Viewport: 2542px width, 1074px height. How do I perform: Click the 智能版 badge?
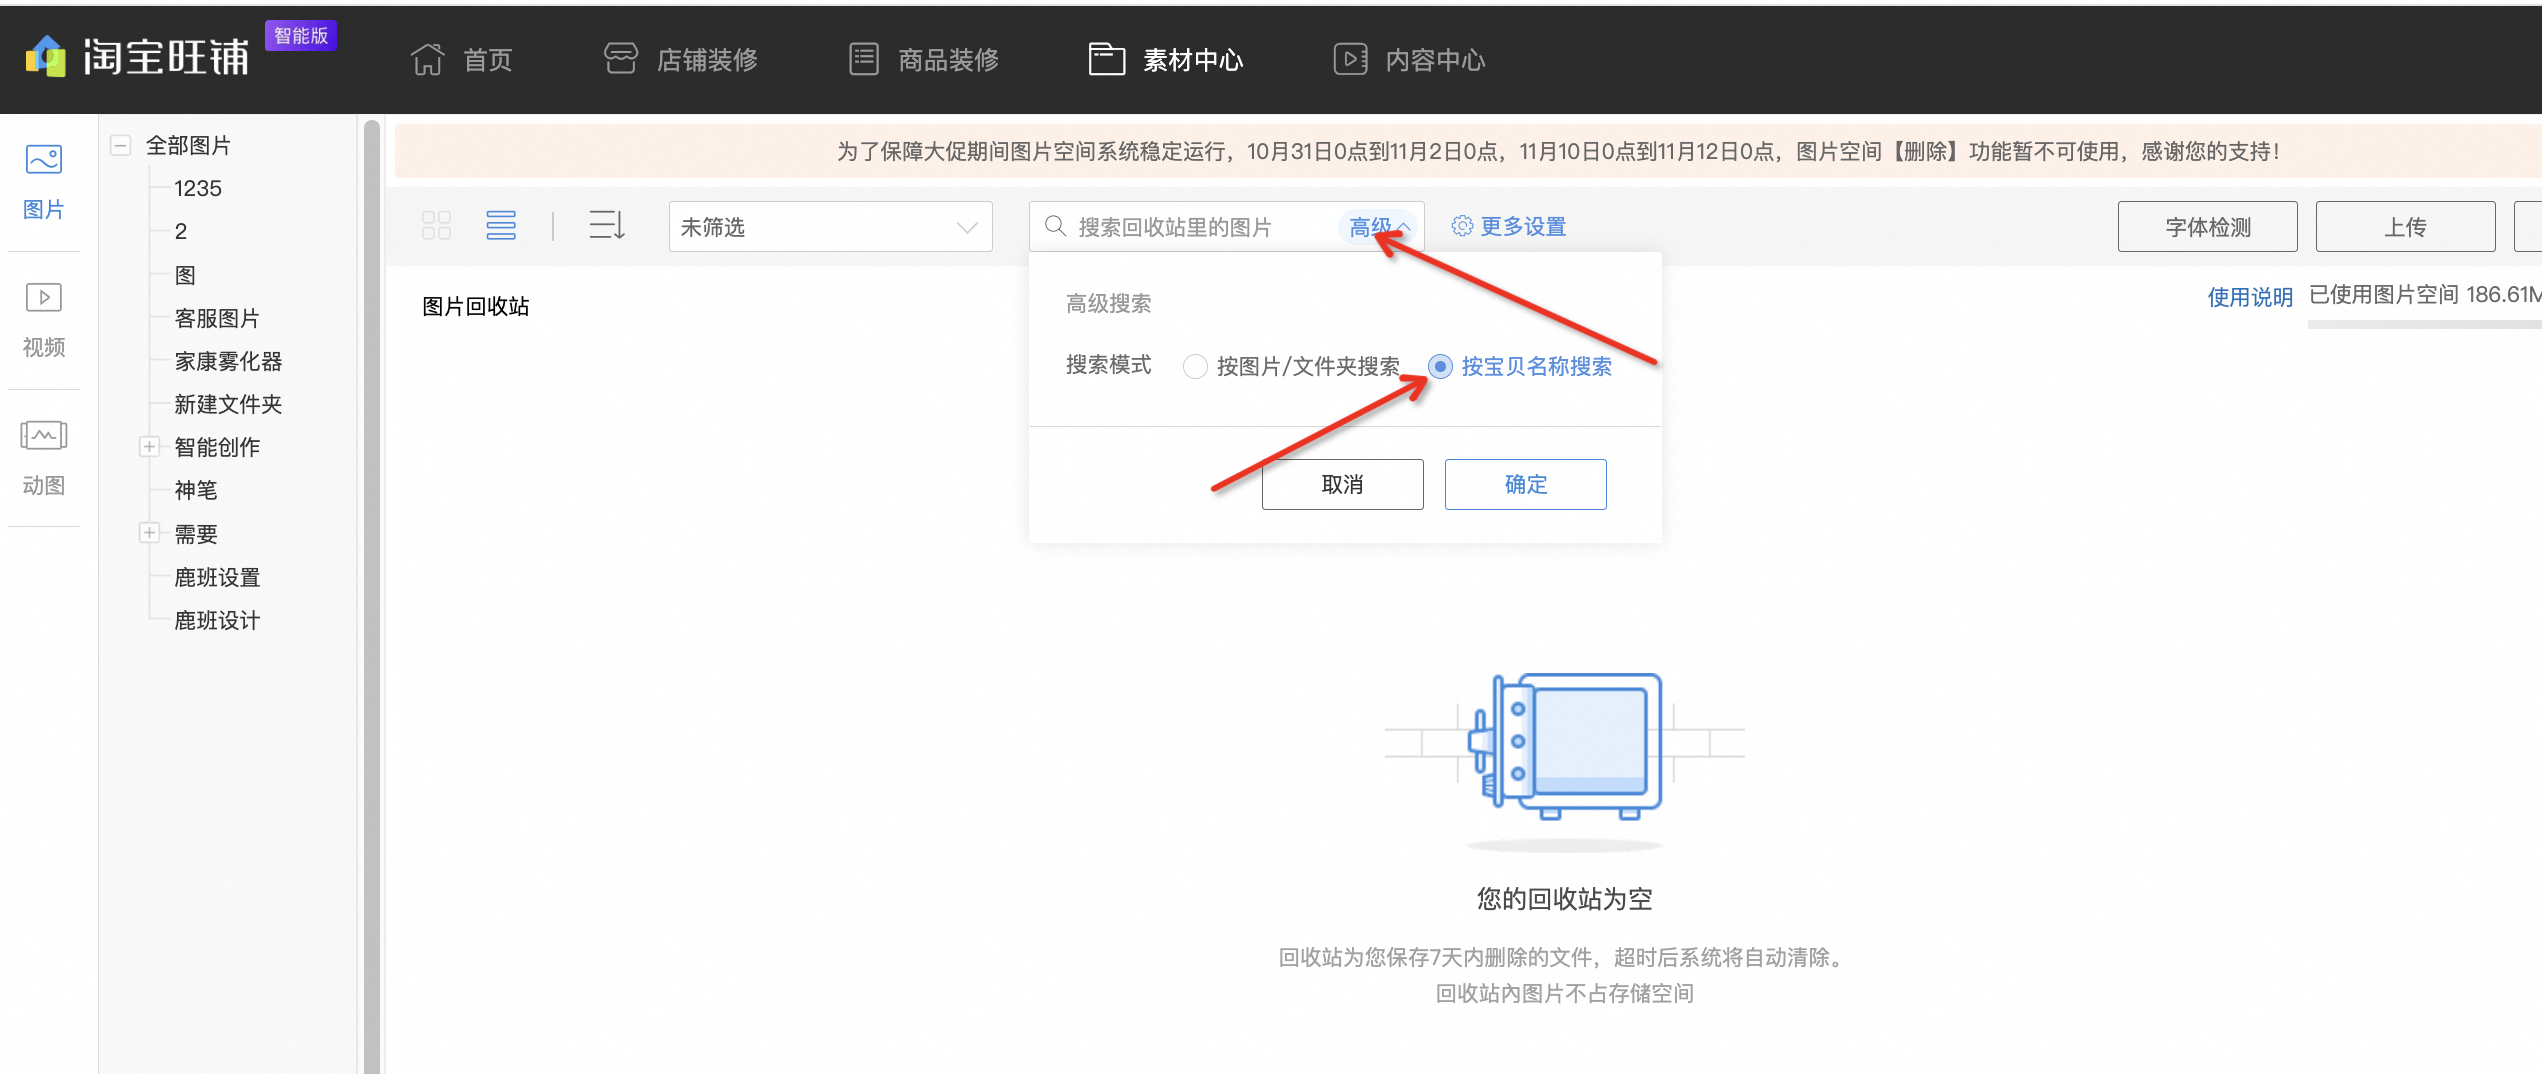301,35
